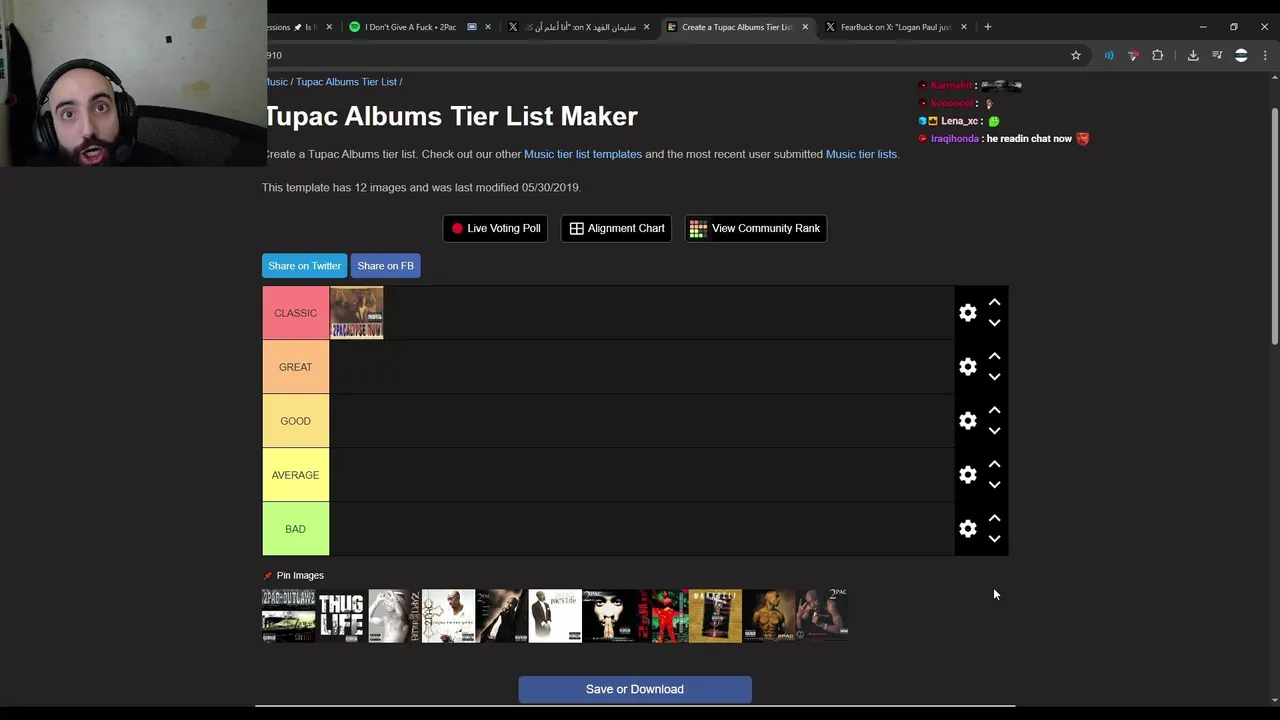
Task: Open Music breadcrumb link
Action: tap(276, 82)
